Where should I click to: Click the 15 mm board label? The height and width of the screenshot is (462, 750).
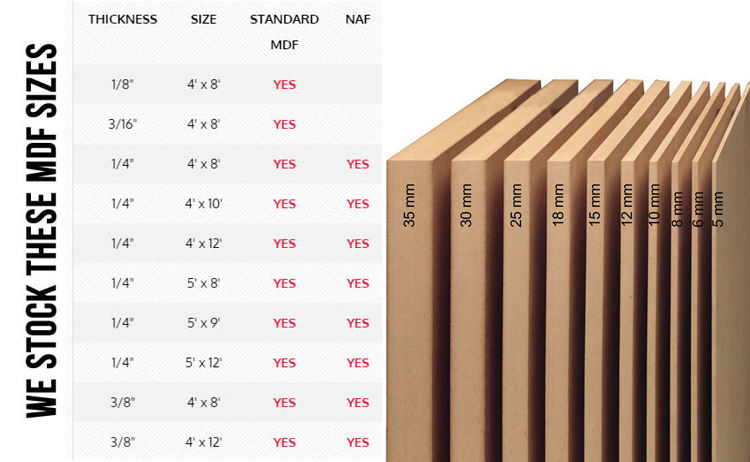(595, 204)
